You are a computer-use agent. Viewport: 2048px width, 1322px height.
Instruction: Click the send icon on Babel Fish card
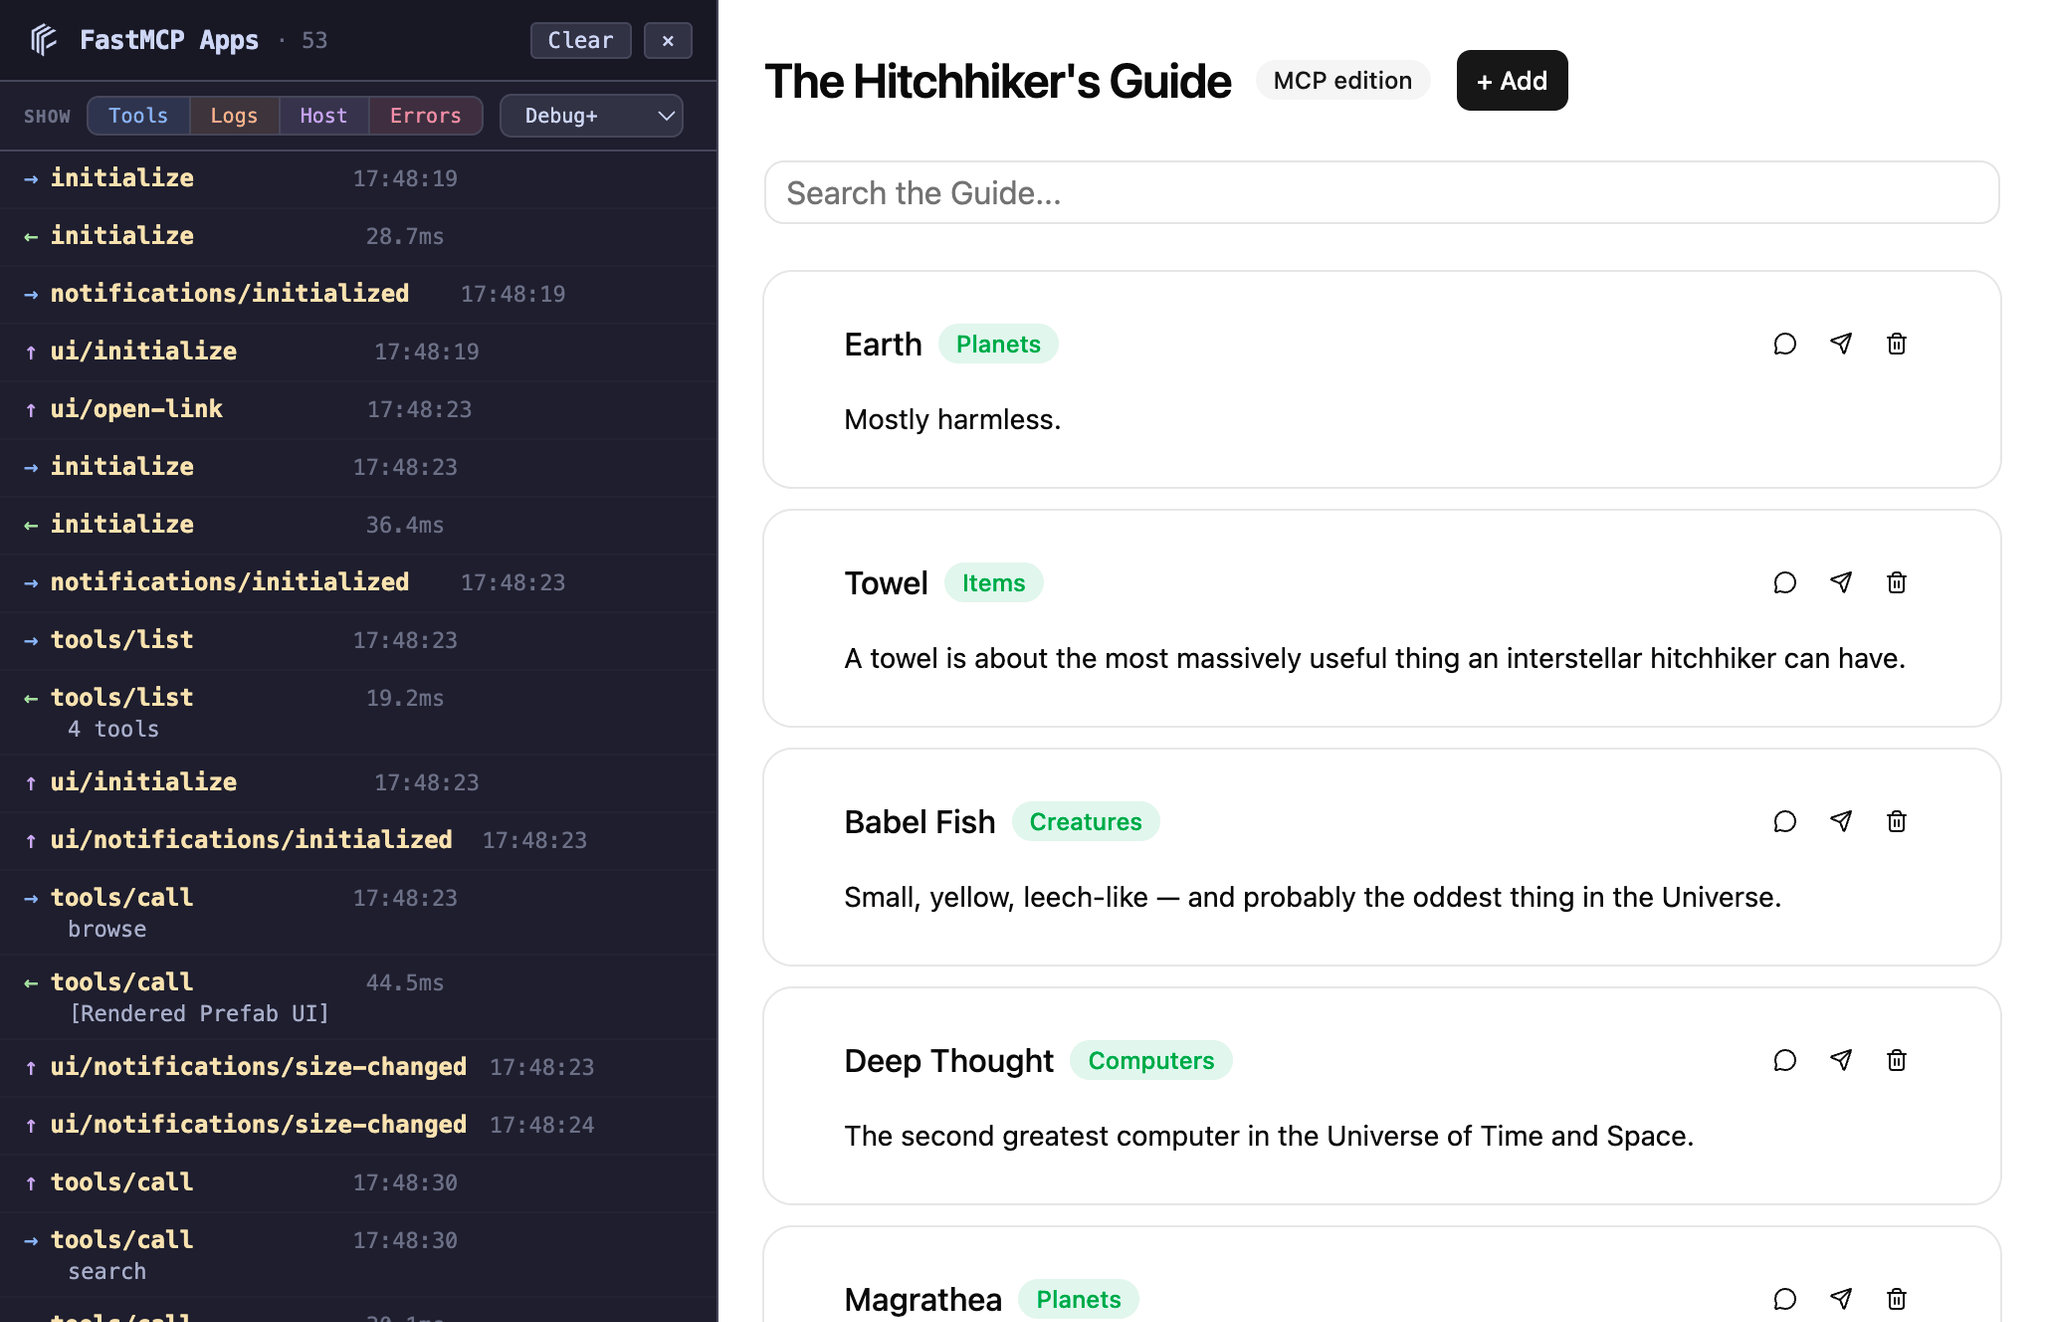pos(1841,821)
